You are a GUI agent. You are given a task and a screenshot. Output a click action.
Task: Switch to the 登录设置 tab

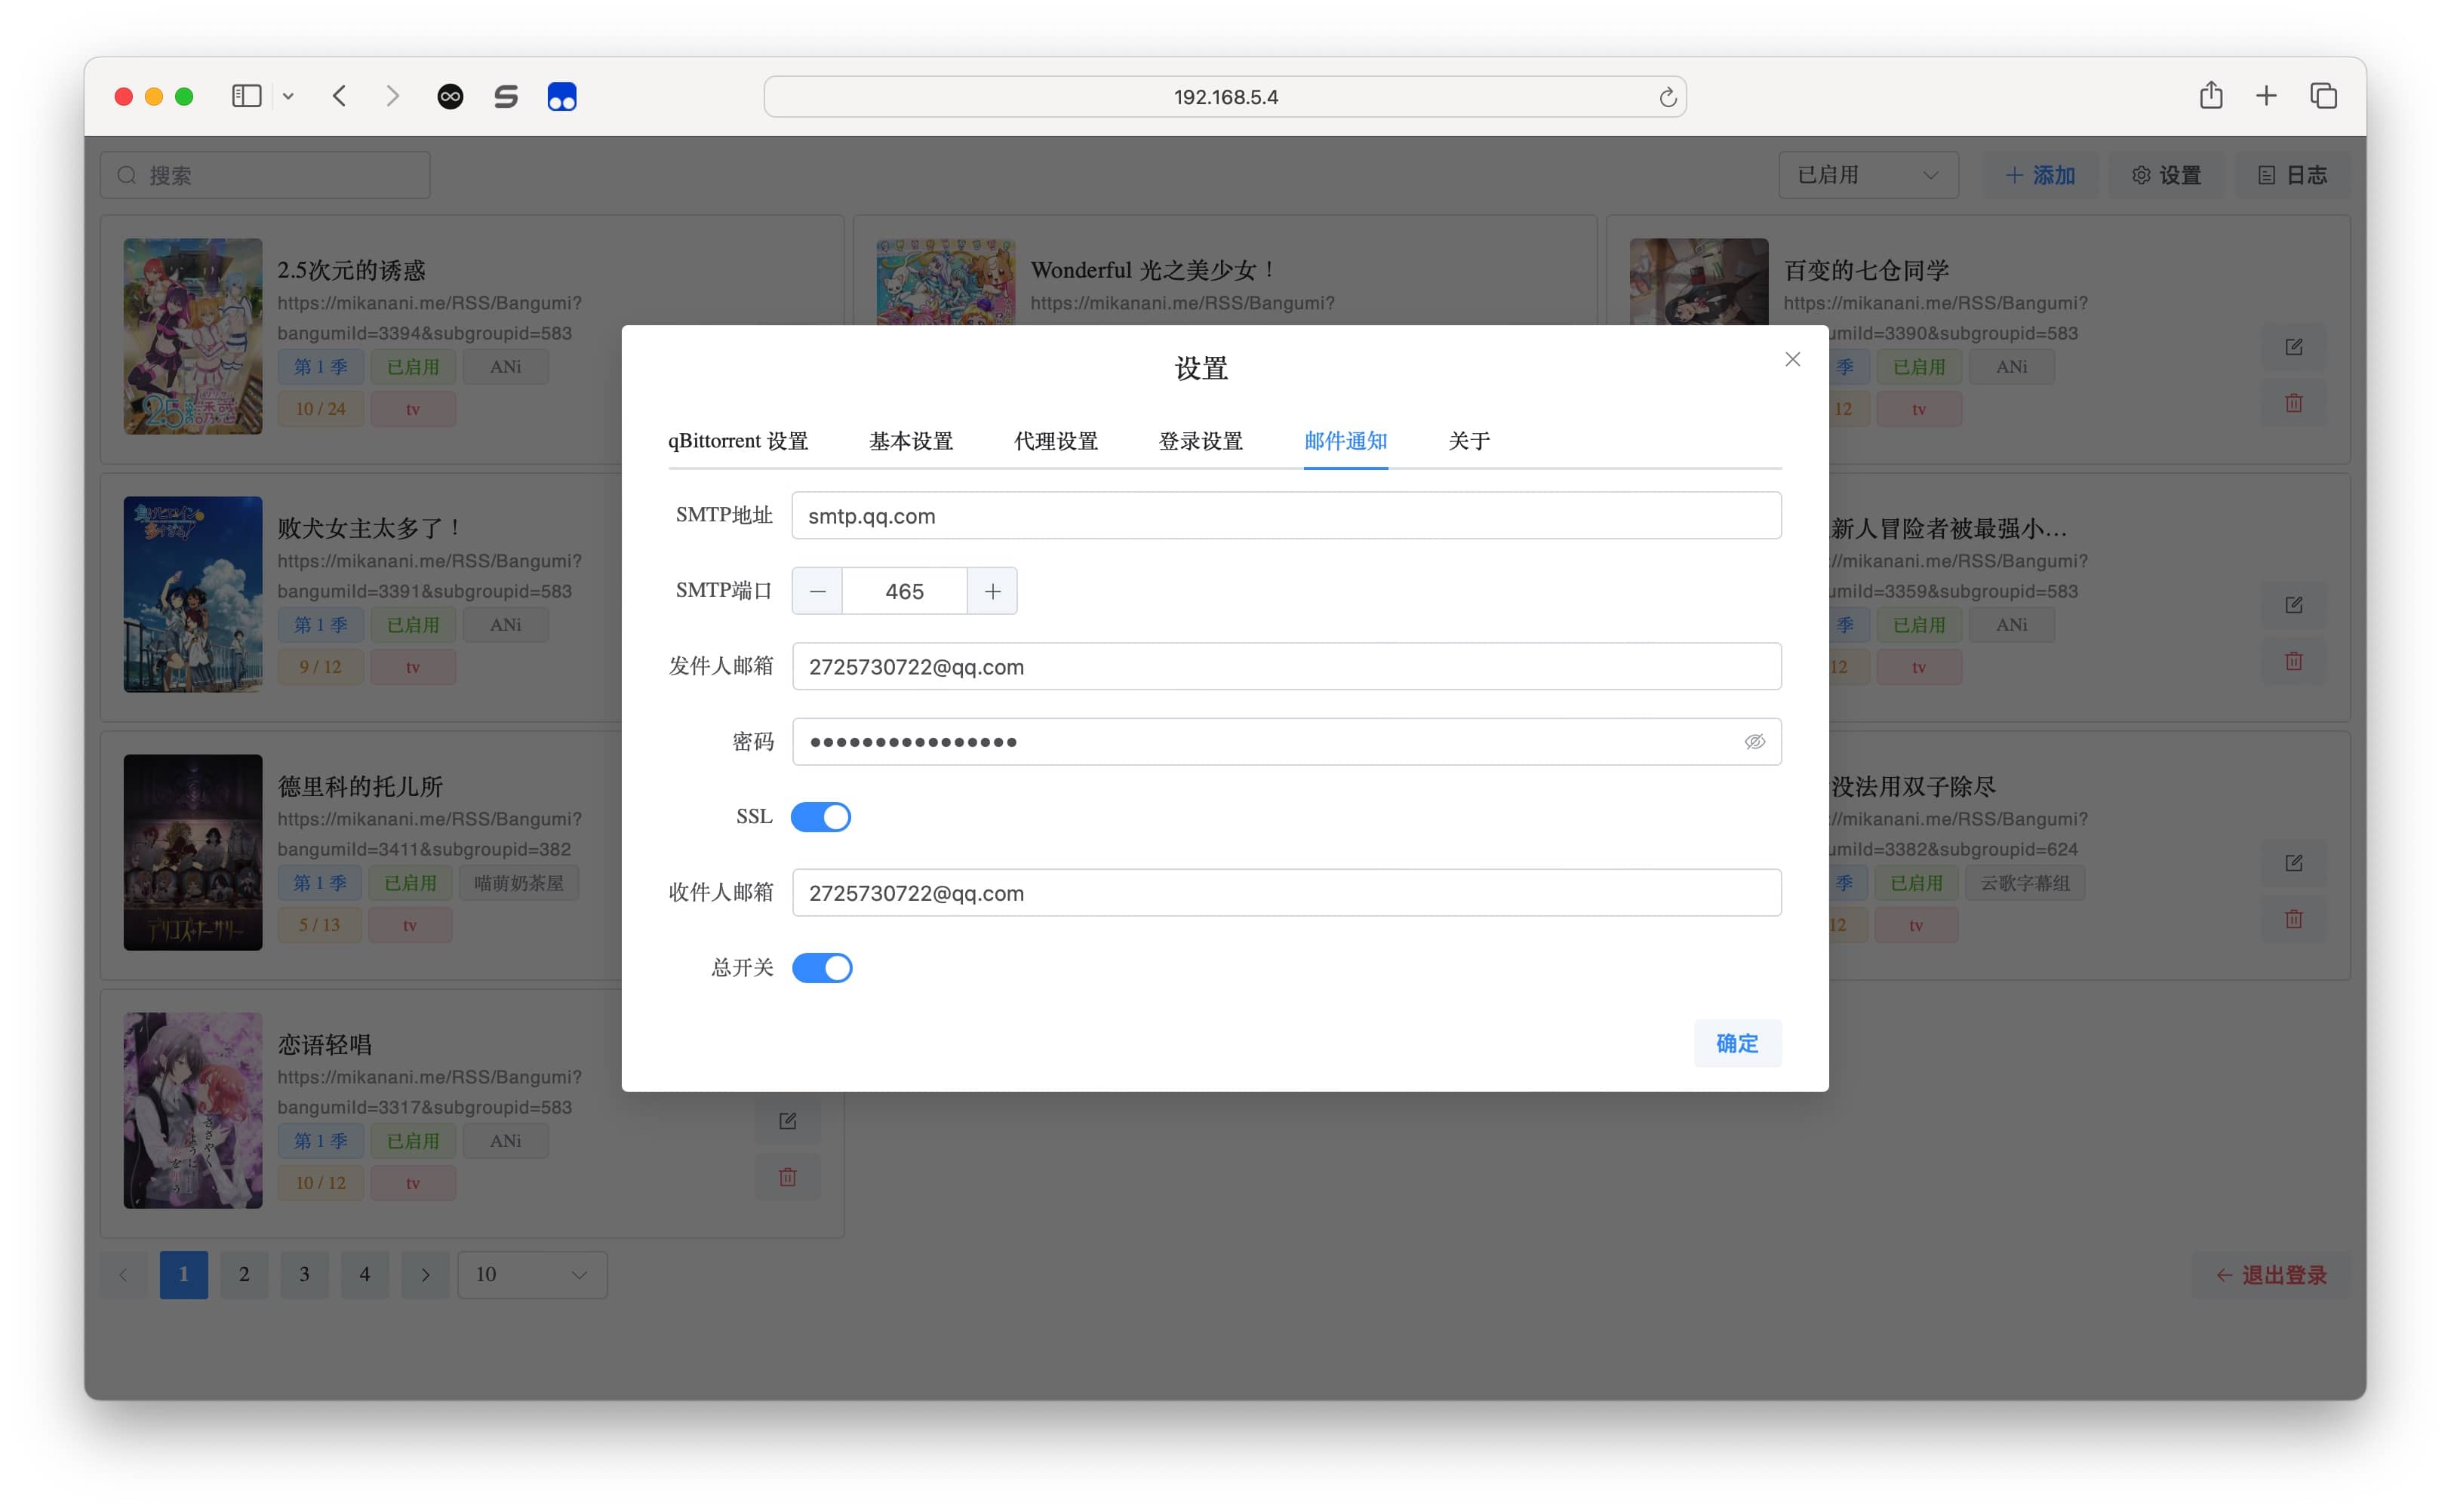[x=1201, y=441]
